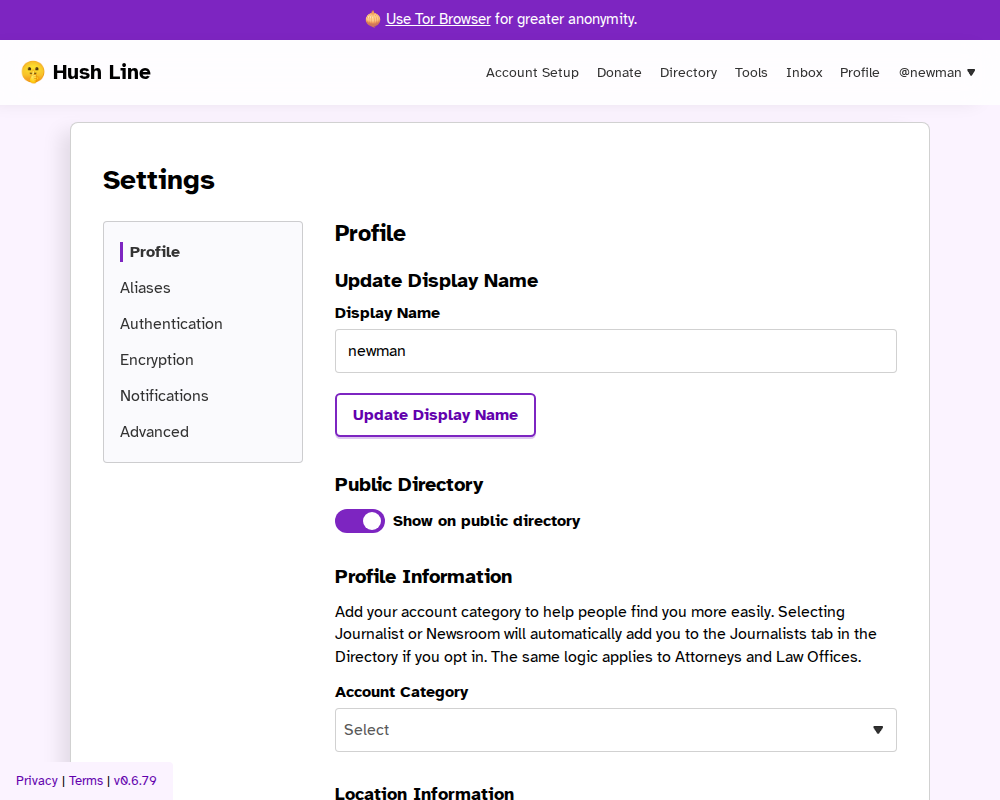Viewport: 1000px width, 800px height.
Task: Expand the Account Category select dropdown
Action: (615, 730)
